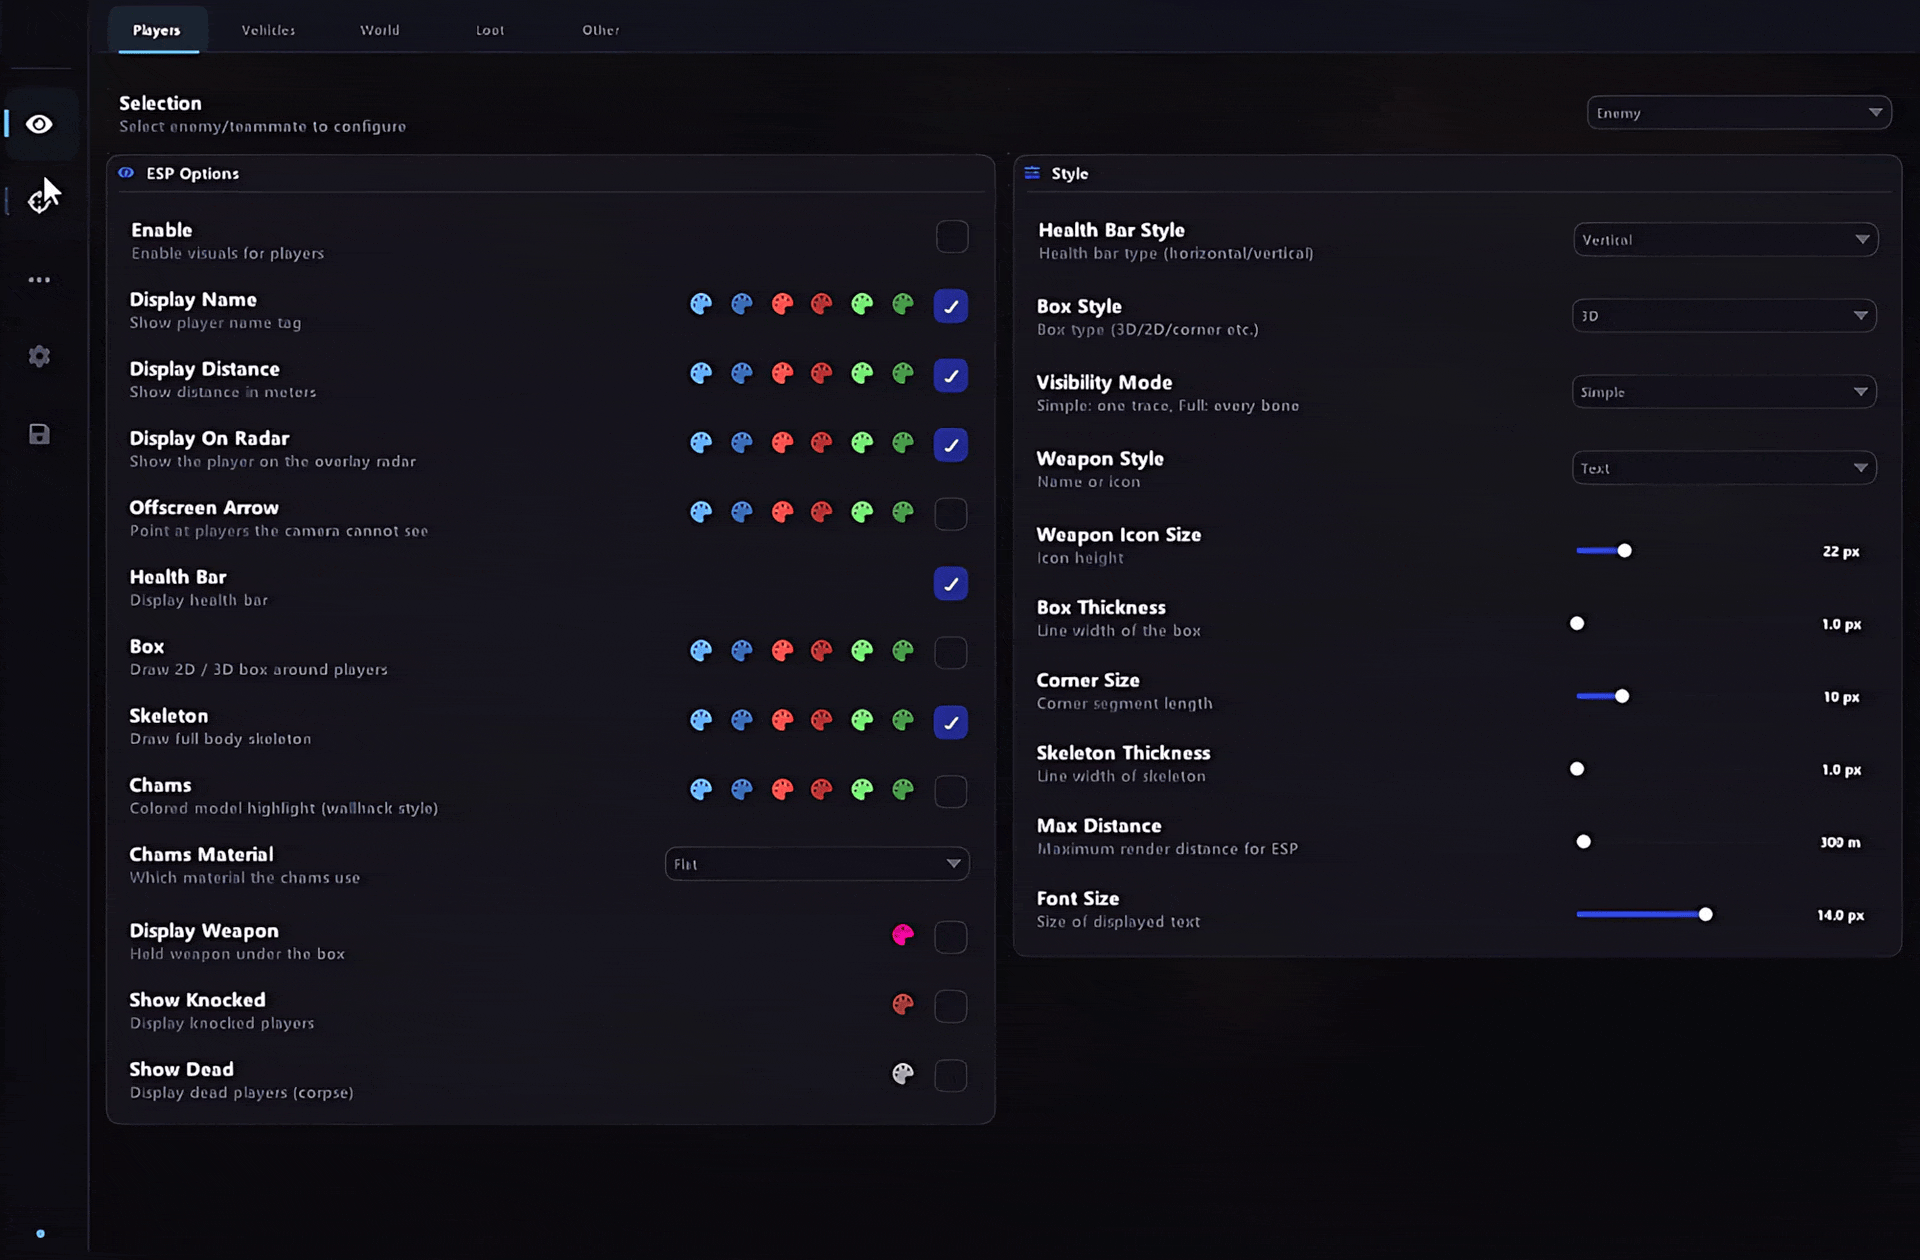Enable the Box checkbox
1920x1260 pixels.
tap(951, 653)
